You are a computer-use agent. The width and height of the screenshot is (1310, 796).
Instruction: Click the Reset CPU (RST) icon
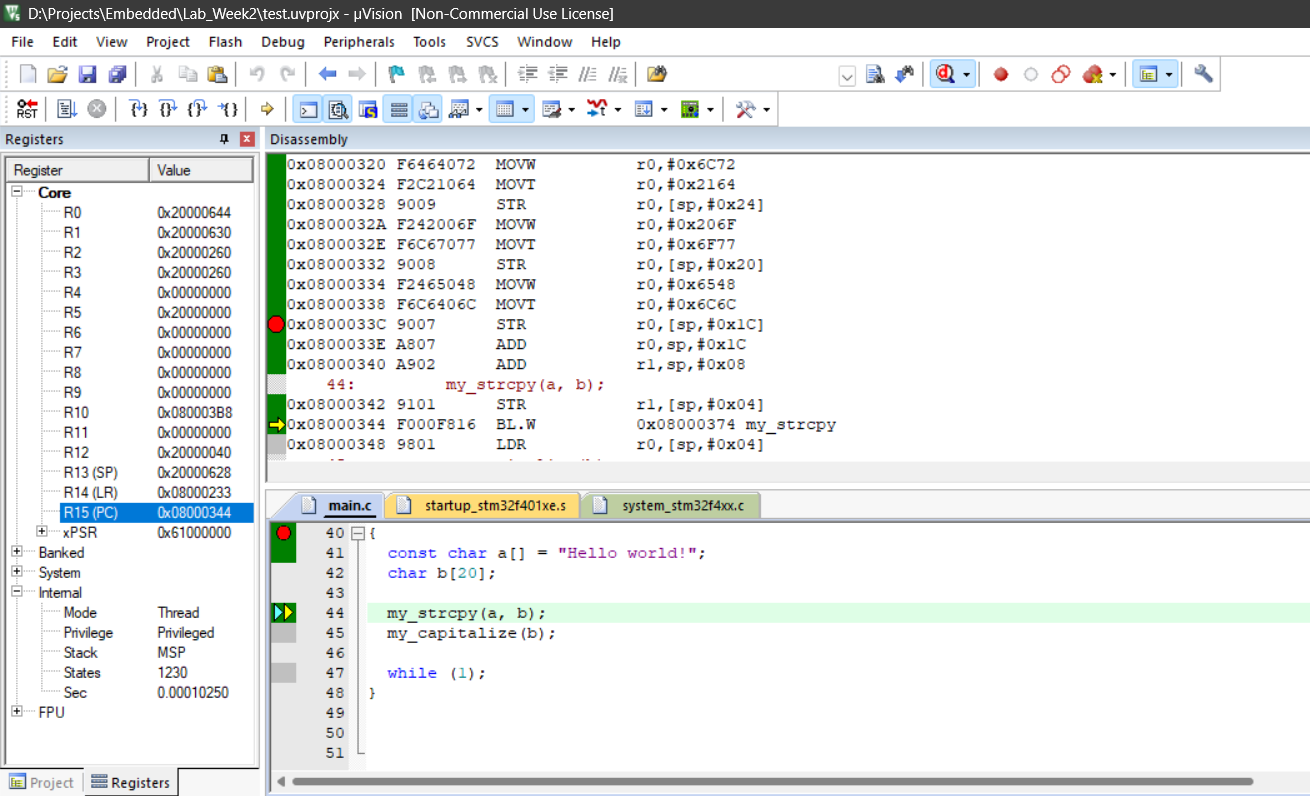27,109
